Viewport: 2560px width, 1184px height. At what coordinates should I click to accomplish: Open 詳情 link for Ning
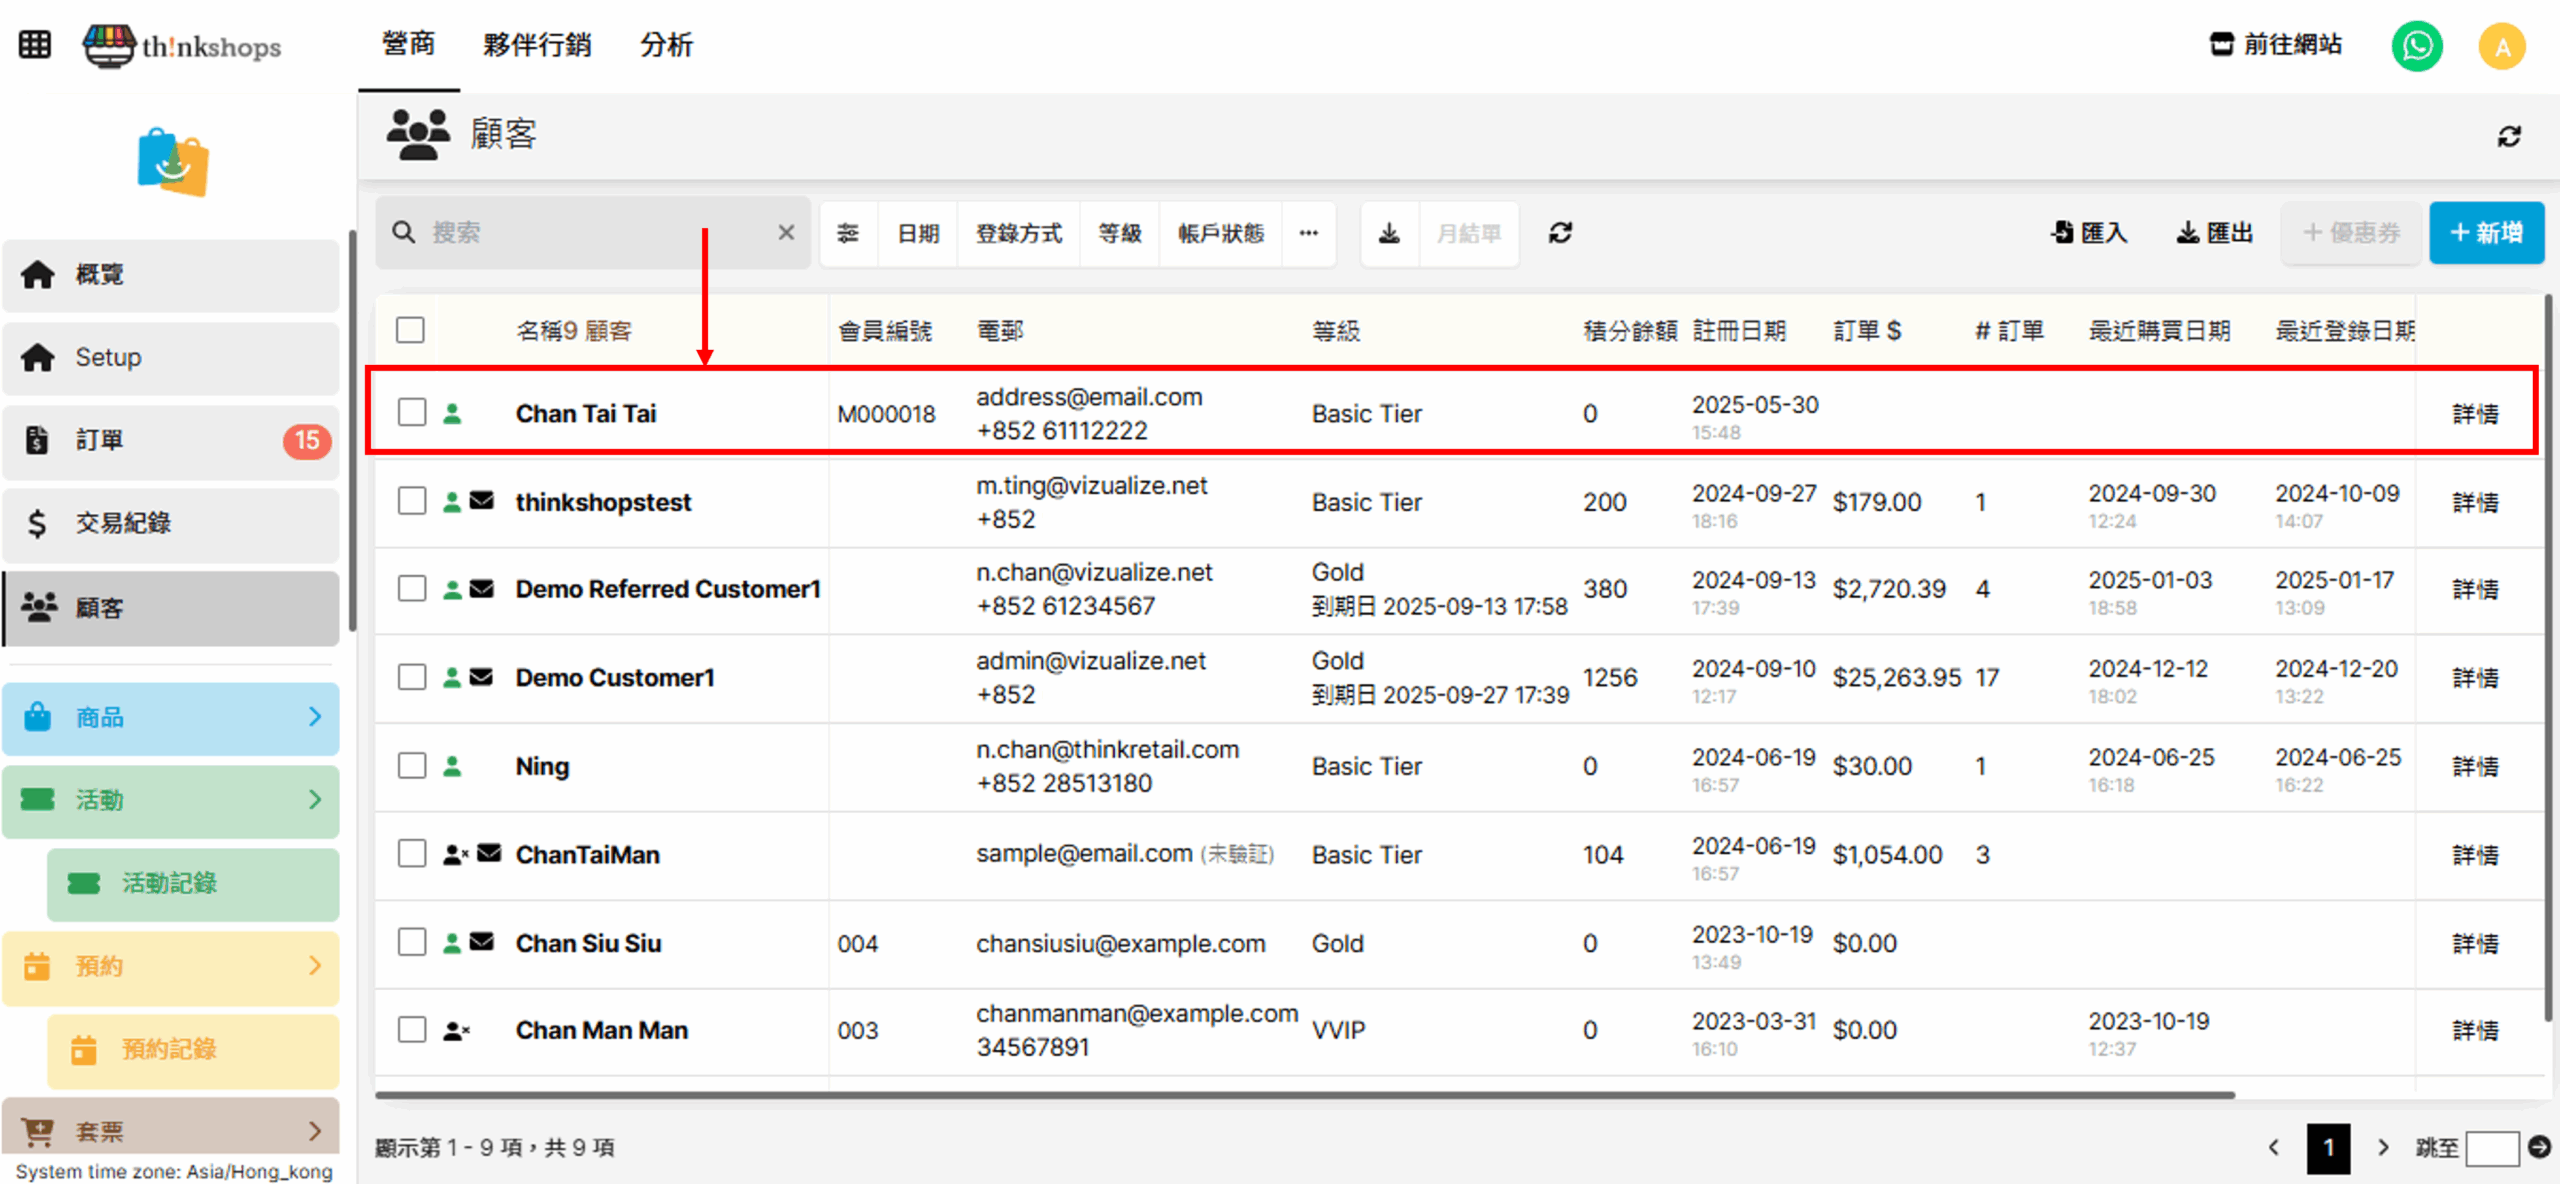(2475, 766)
